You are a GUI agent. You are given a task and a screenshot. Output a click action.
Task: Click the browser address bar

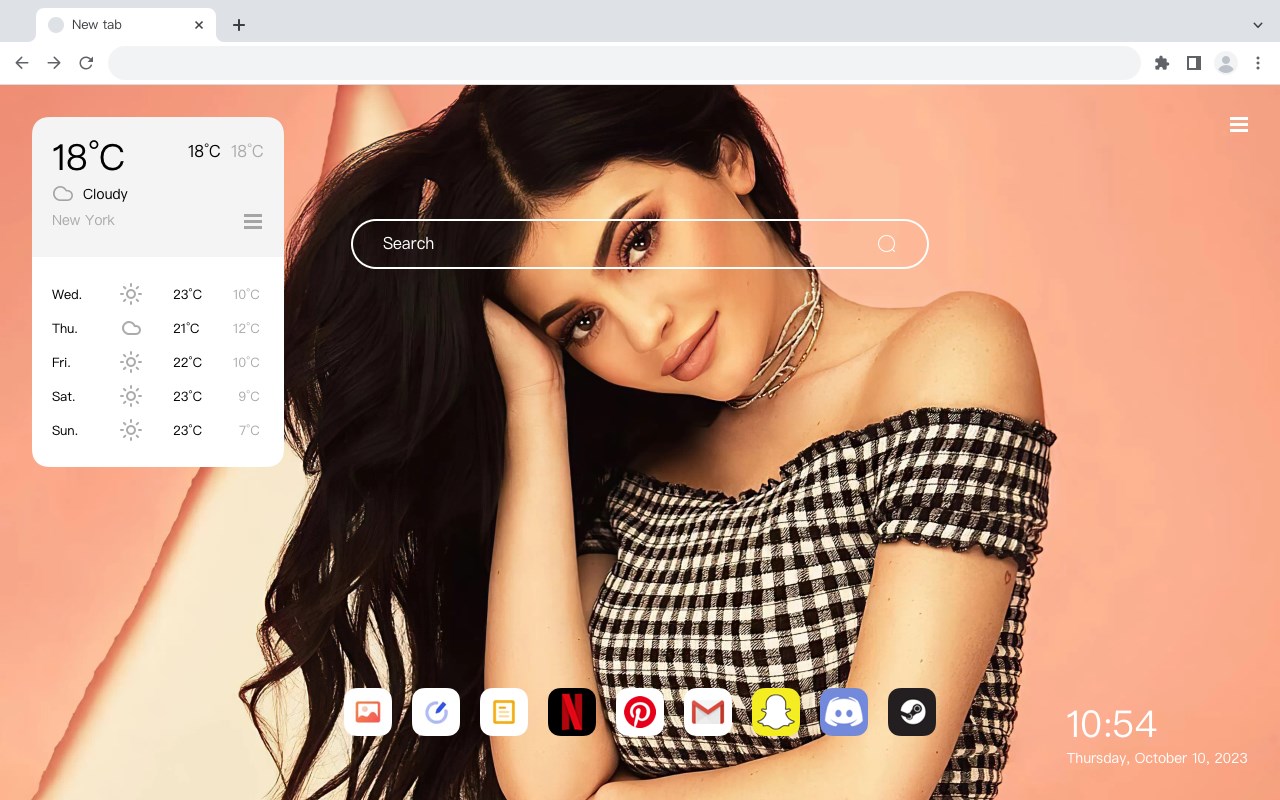(624, 63)
